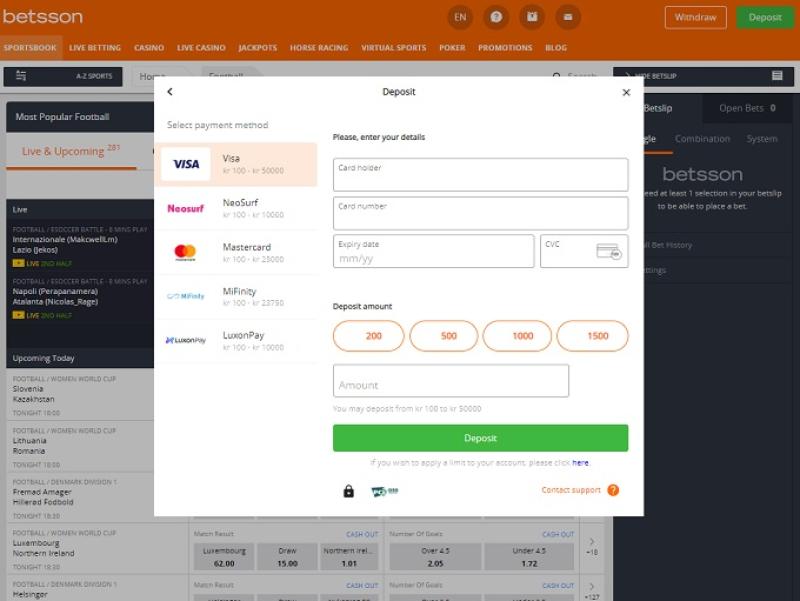The image size is (800, 601).
Task: Click the orange Contact support question icon
Action: click(x=613, y=490)
